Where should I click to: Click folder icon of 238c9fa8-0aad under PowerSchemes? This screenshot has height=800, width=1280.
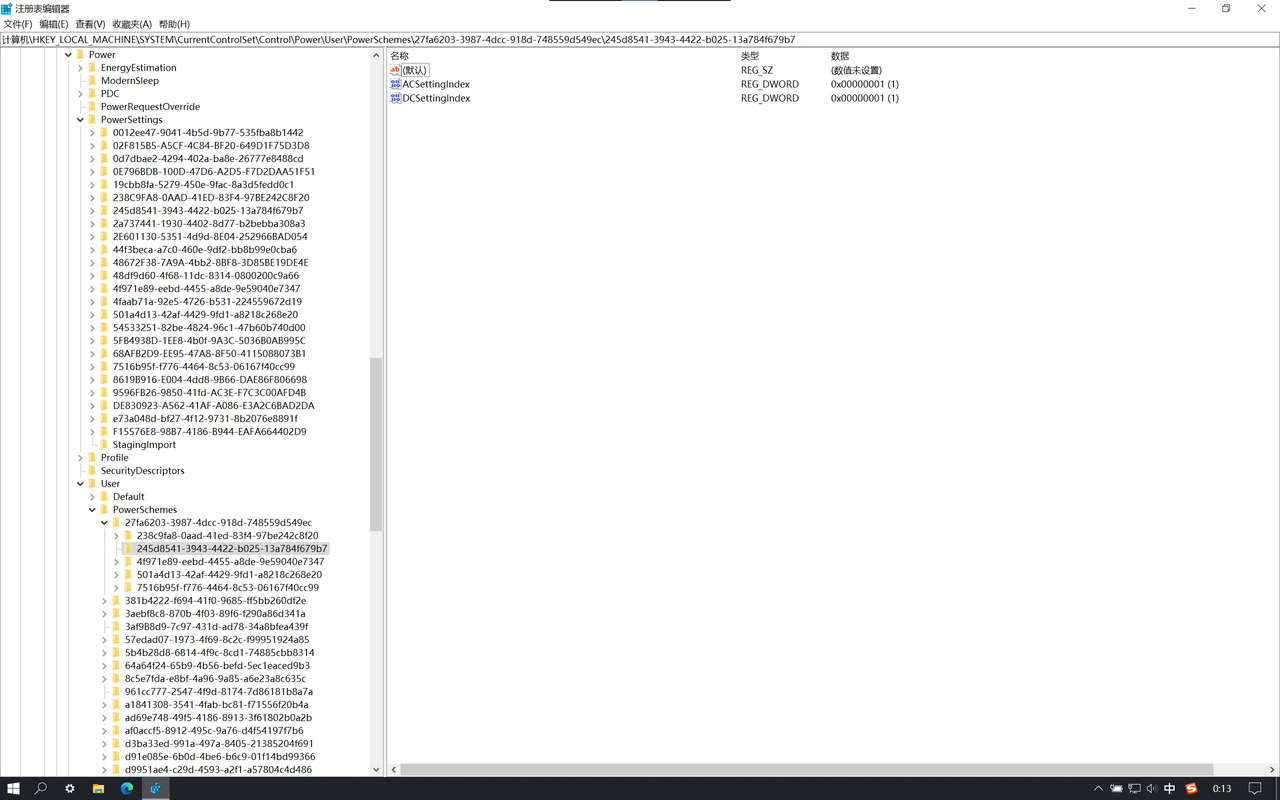pyautogui.click(x=128, y=536)
